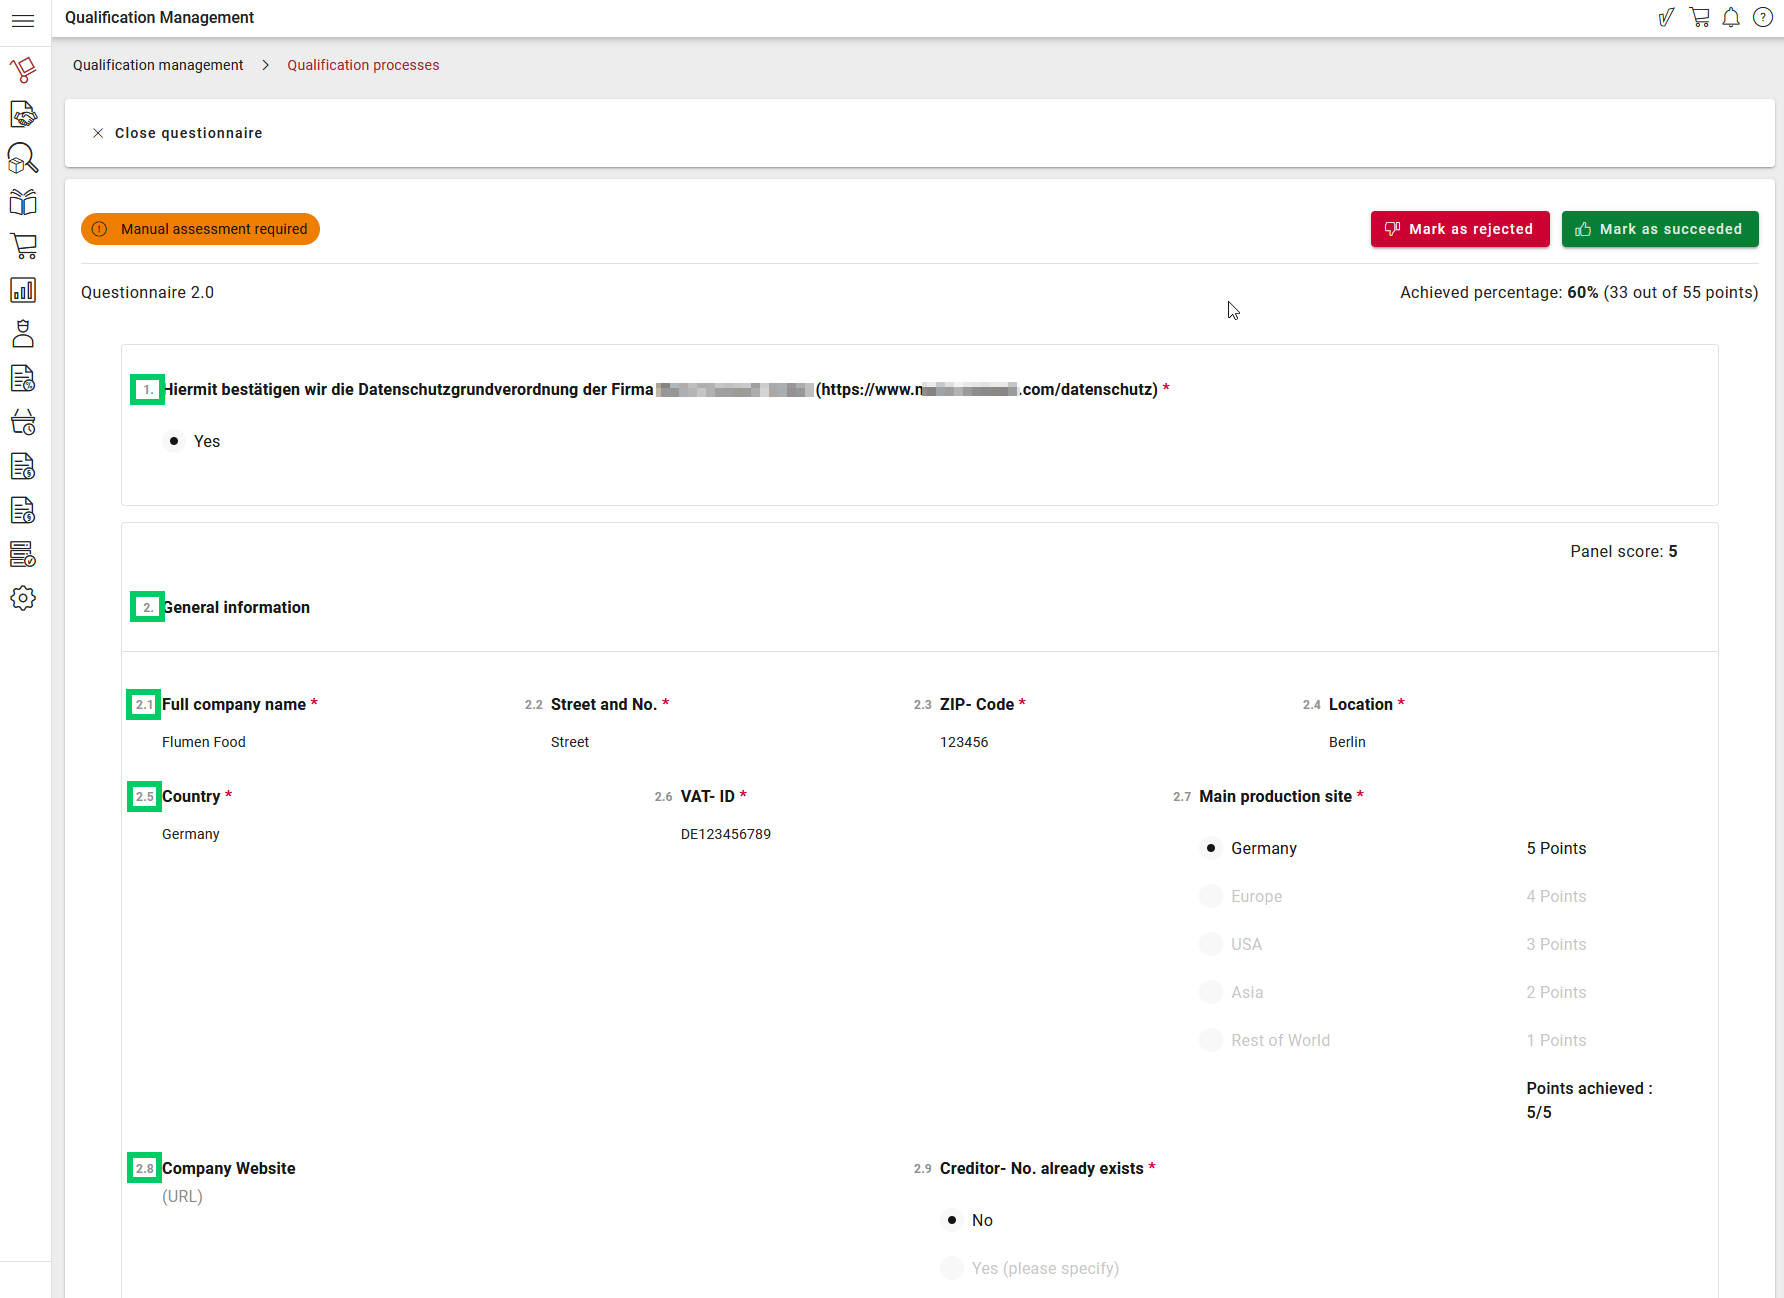Open the handshake contract icon in sidebar

coord(23,114)
